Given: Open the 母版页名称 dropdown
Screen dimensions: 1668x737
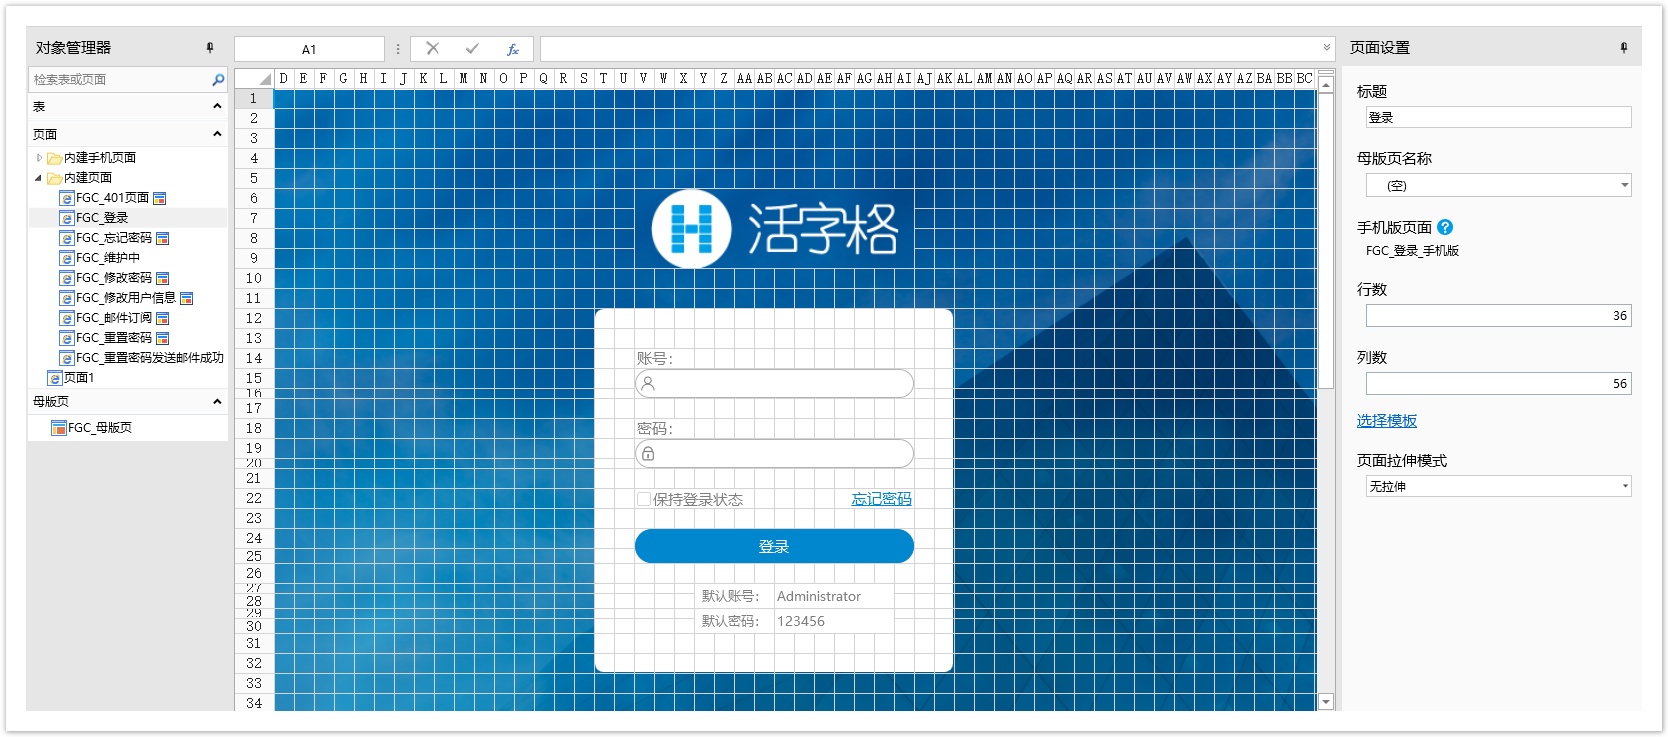Looking at the screenshot, I should 1624,185.
